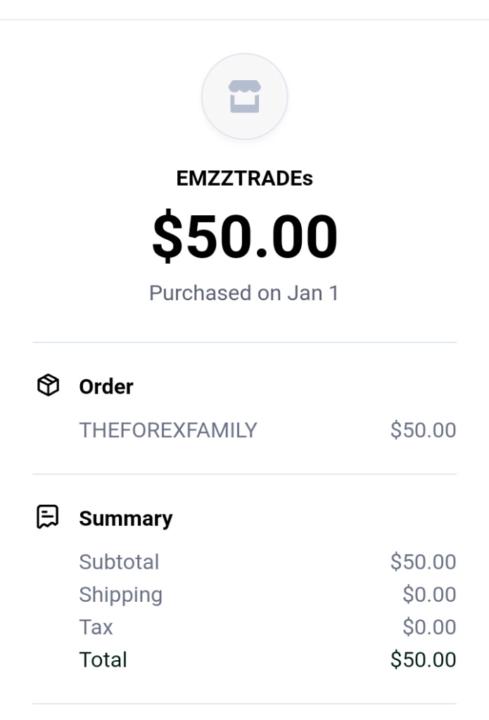Image resolution: width=489 pixels, height=720 pixels.
Task: Select the Total label
Action: pyautogui.click(x=103, y=659)
